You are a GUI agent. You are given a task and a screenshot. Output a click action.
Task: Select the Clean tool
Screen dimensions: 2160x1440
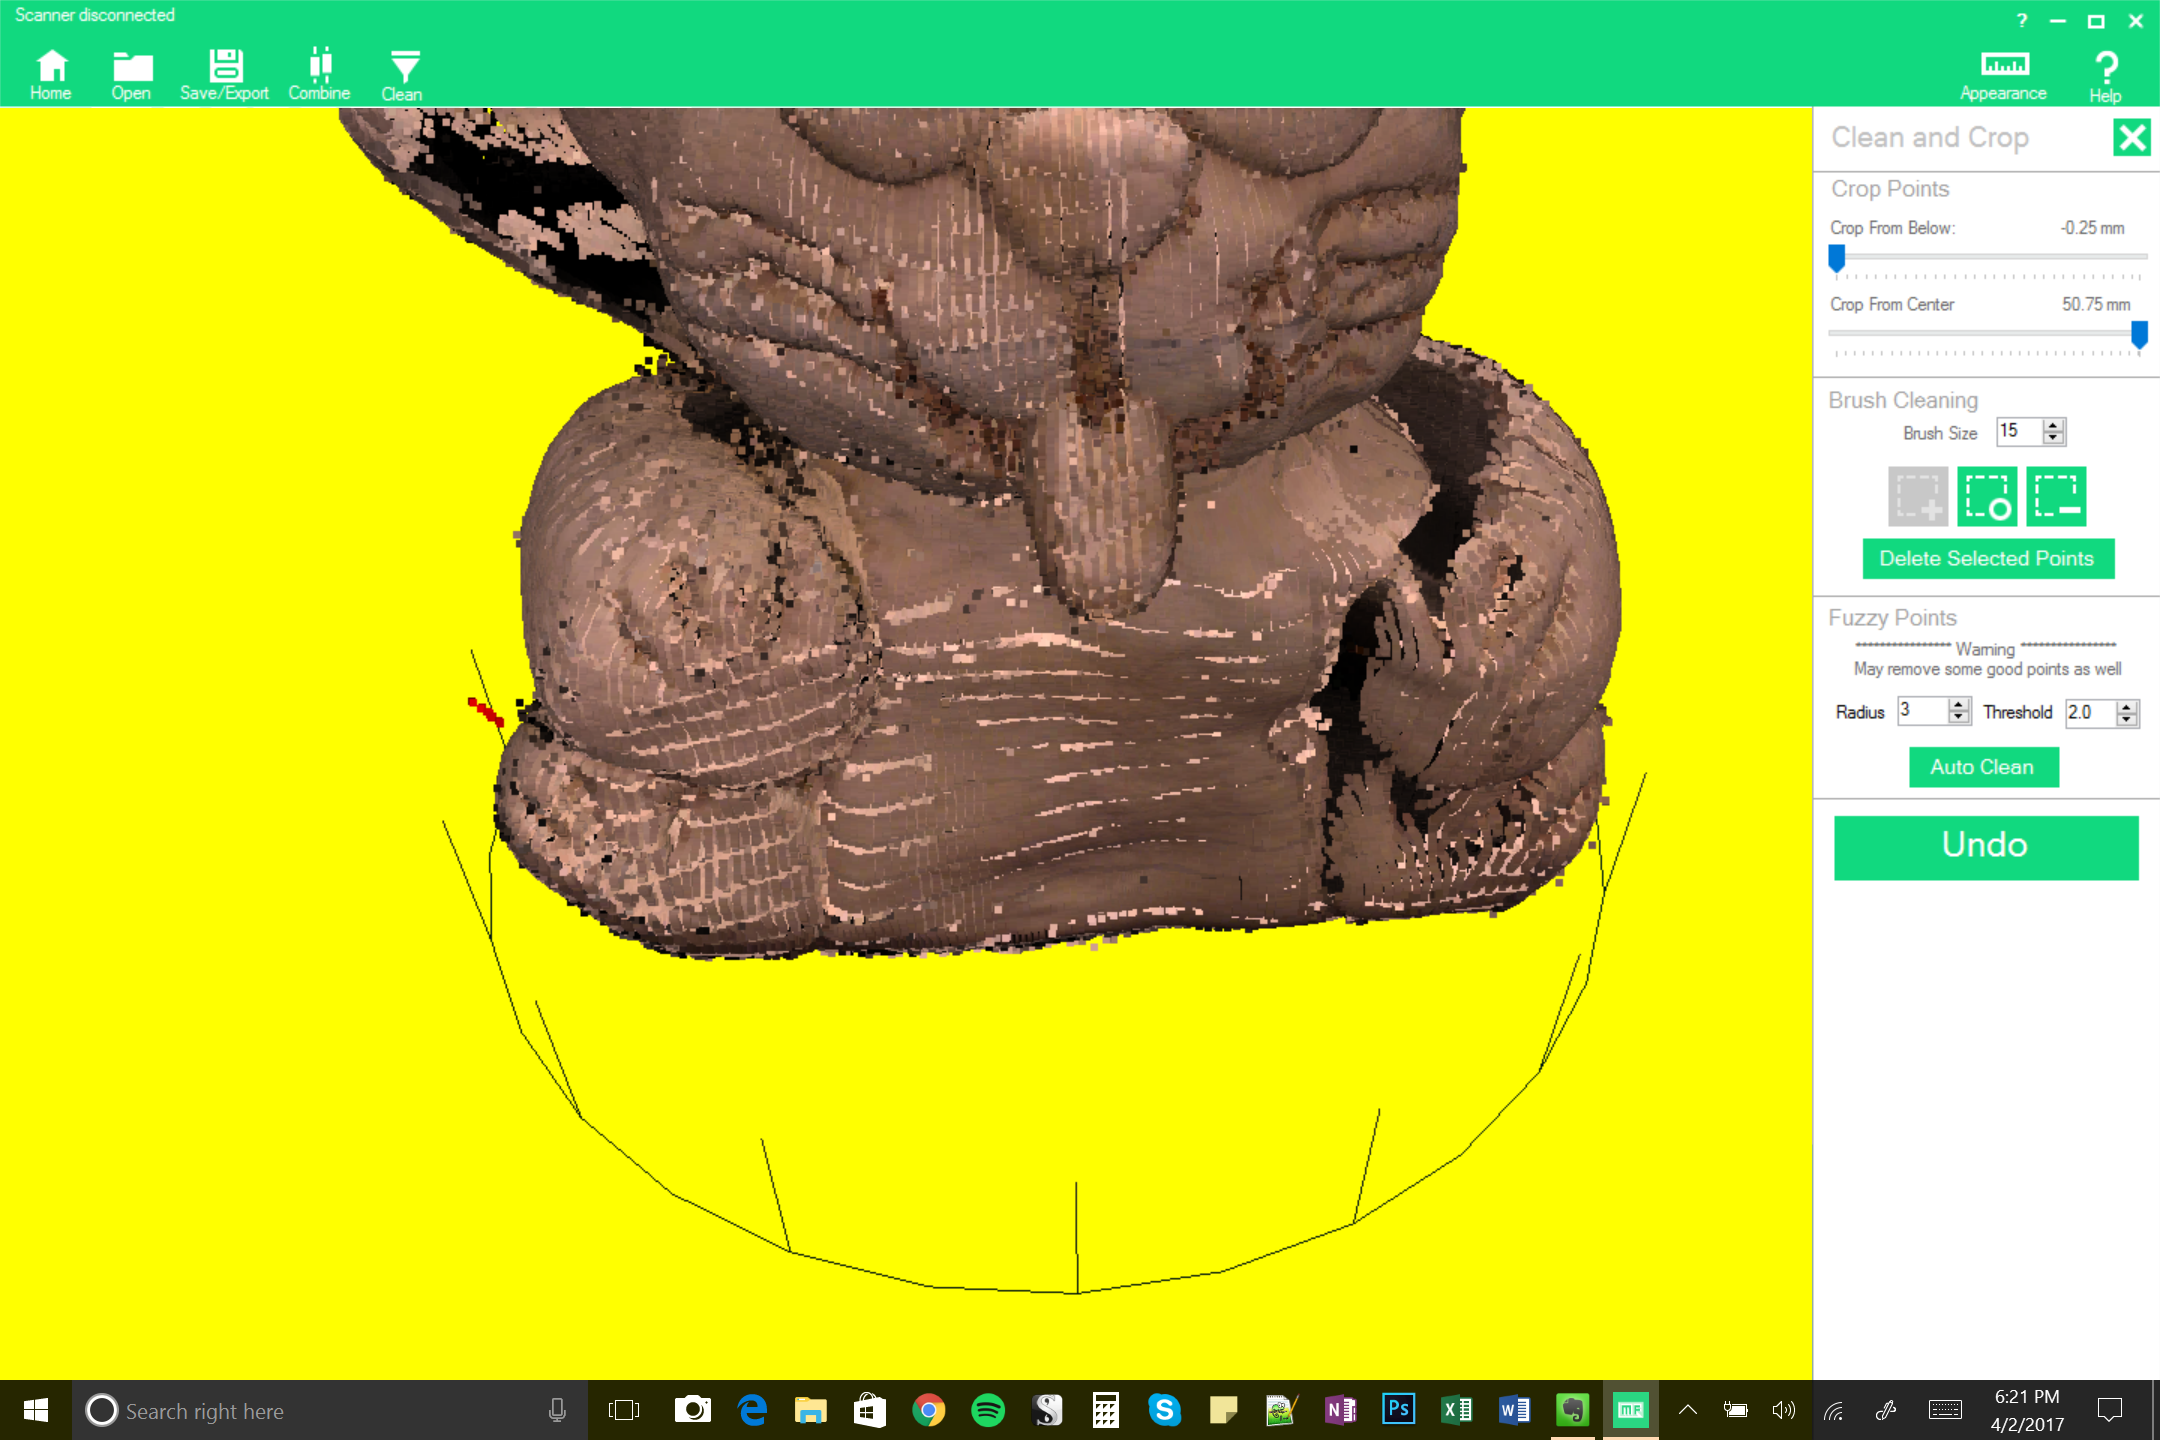pyautogui.click(x=402, y=70)
